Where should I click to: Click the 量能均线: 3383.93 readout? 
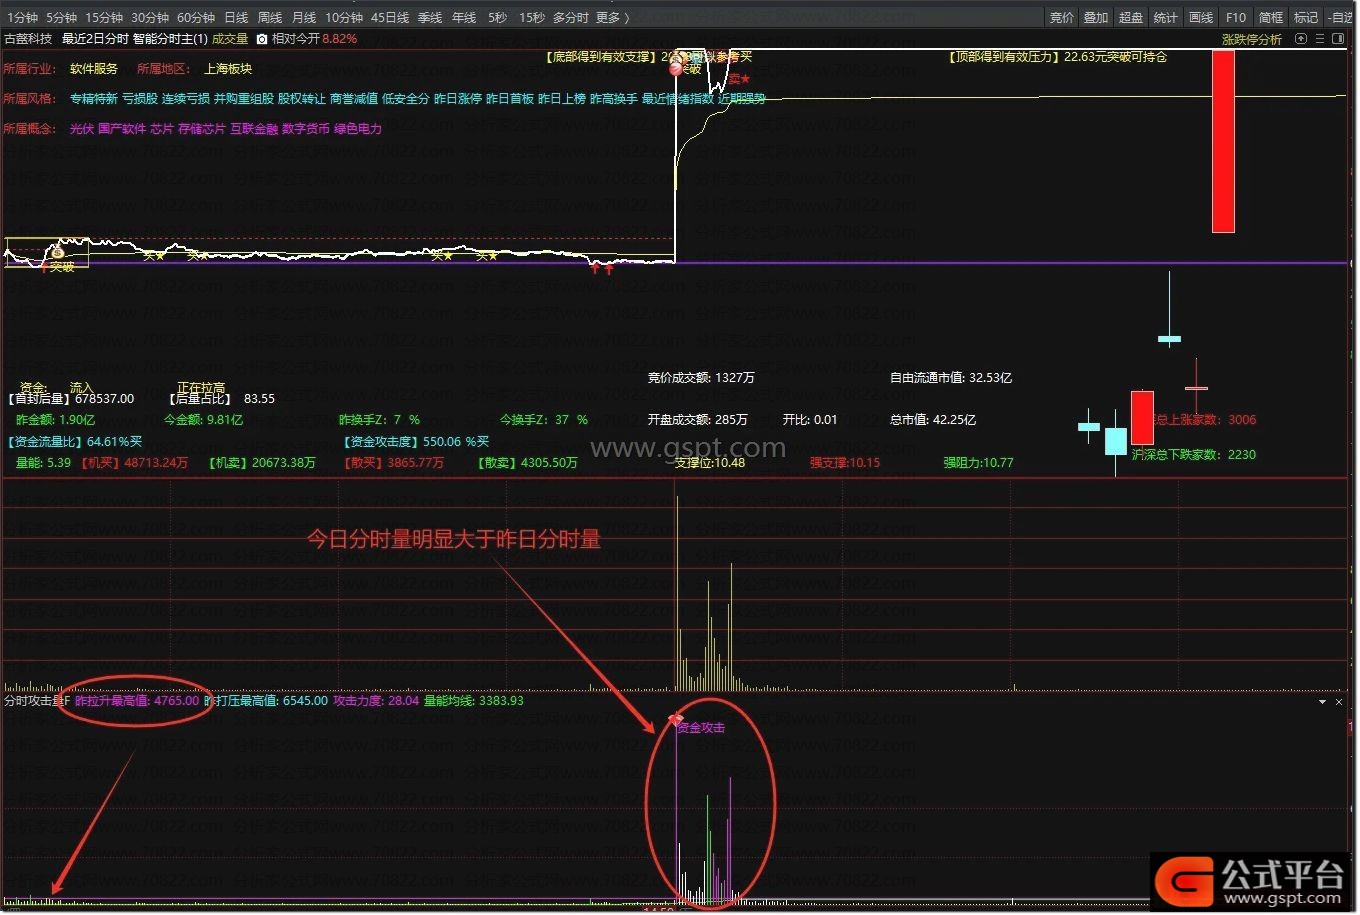(474, 701)
